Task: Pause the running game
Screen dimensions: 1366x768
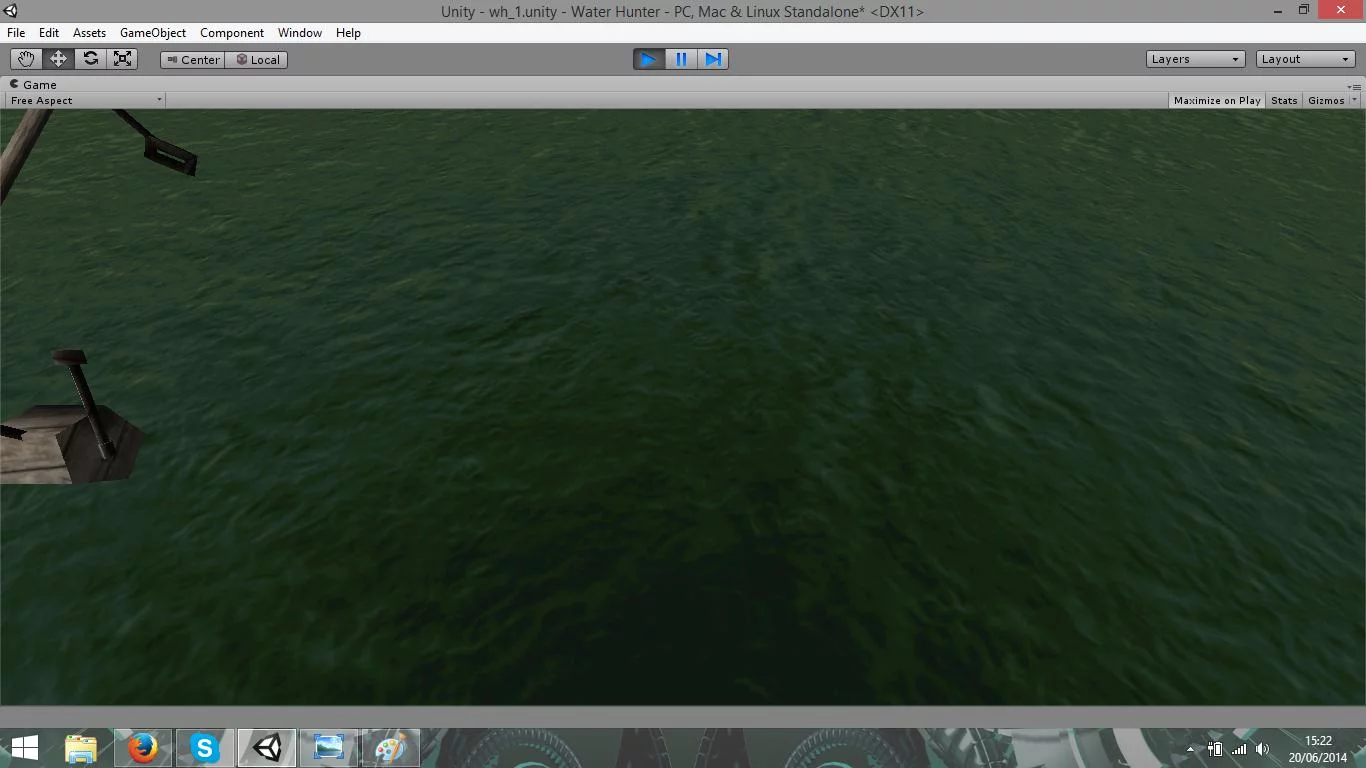Action: [681, 59]
